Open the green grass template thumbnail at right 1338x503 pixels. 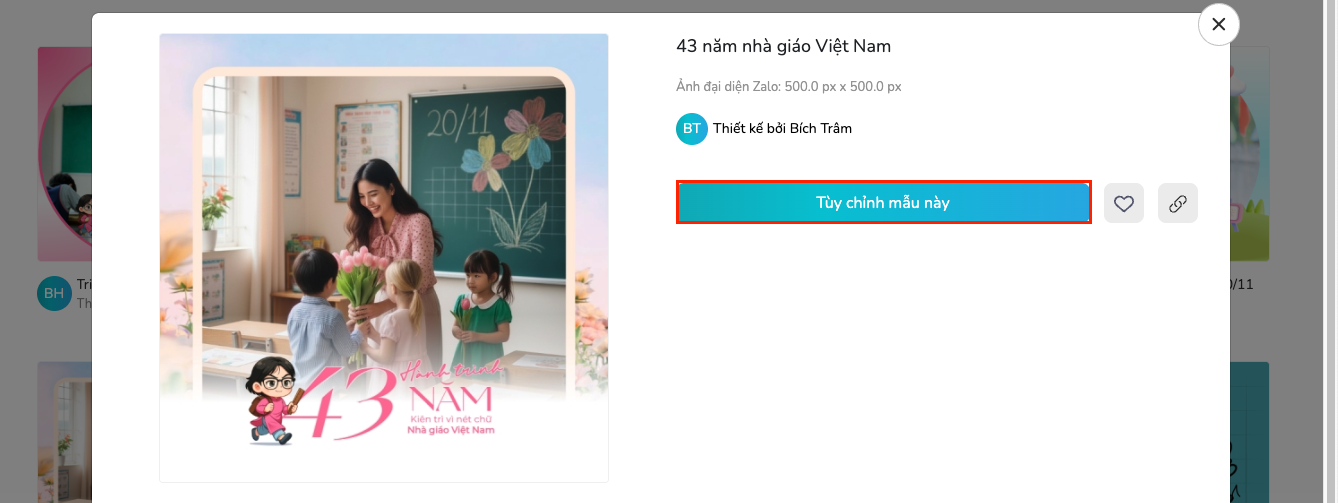pyautogui.click(x=1249, y=153)
